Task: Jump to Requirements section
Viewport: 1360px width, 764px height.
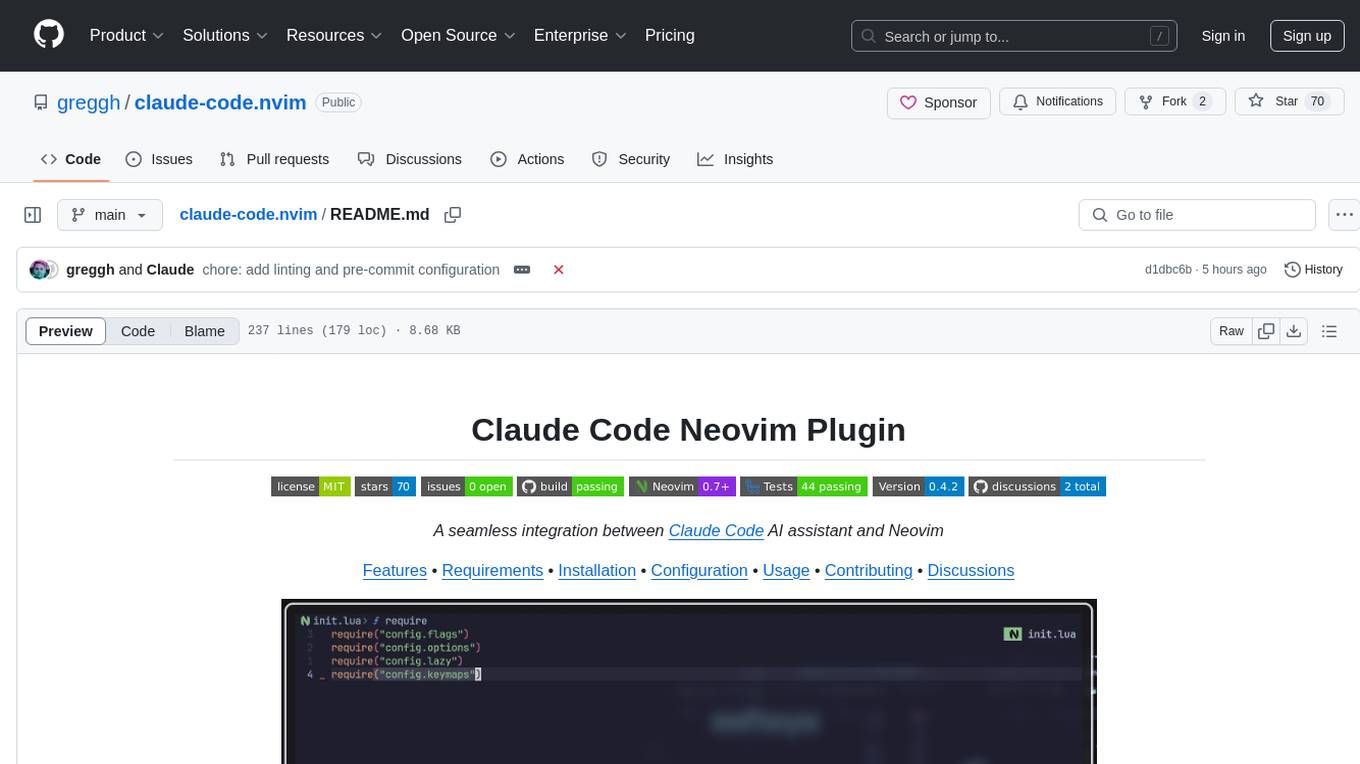Action: pyautogui.click(x=492, y=571)
